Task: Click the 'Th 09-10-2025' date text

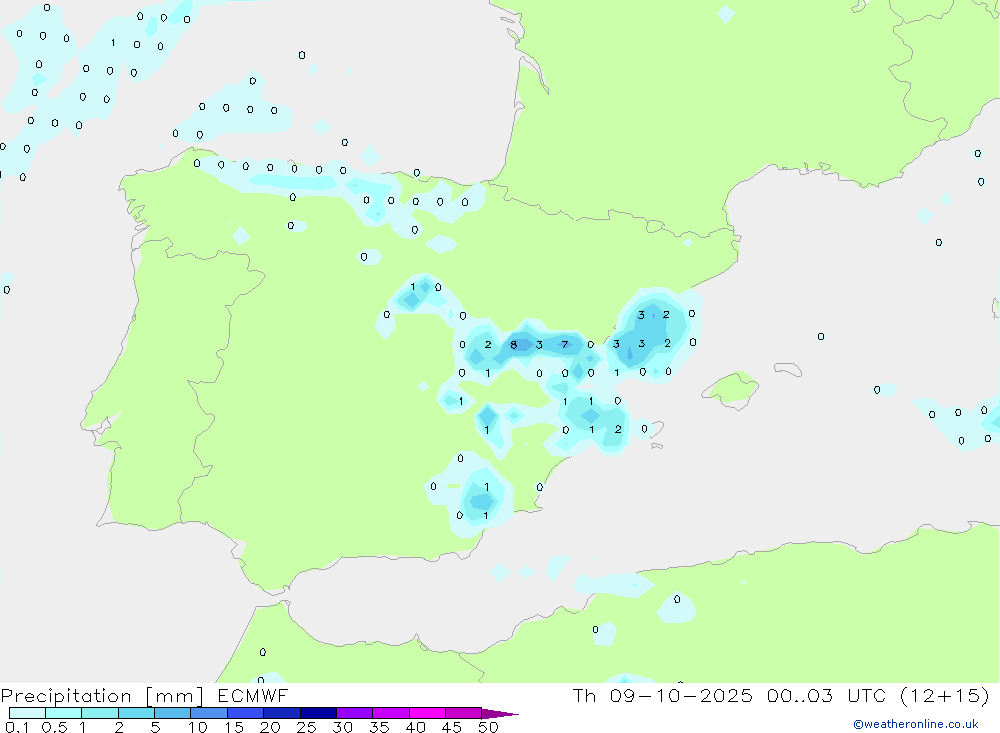Action: point(663,695)
